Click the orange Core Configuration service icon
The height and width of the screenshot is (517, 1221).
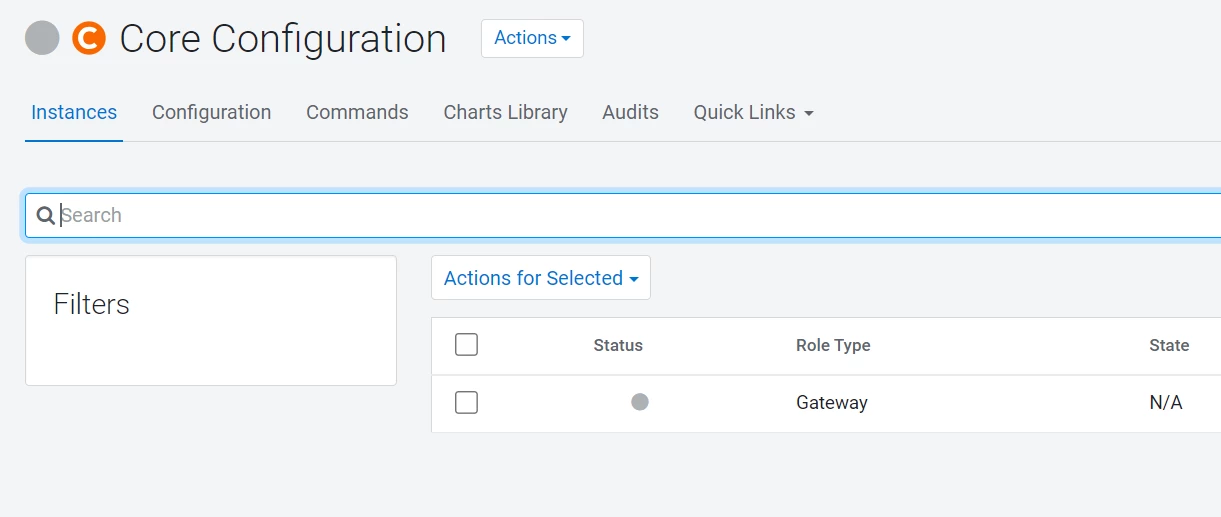pyautogui.click(x=89, y=38)
